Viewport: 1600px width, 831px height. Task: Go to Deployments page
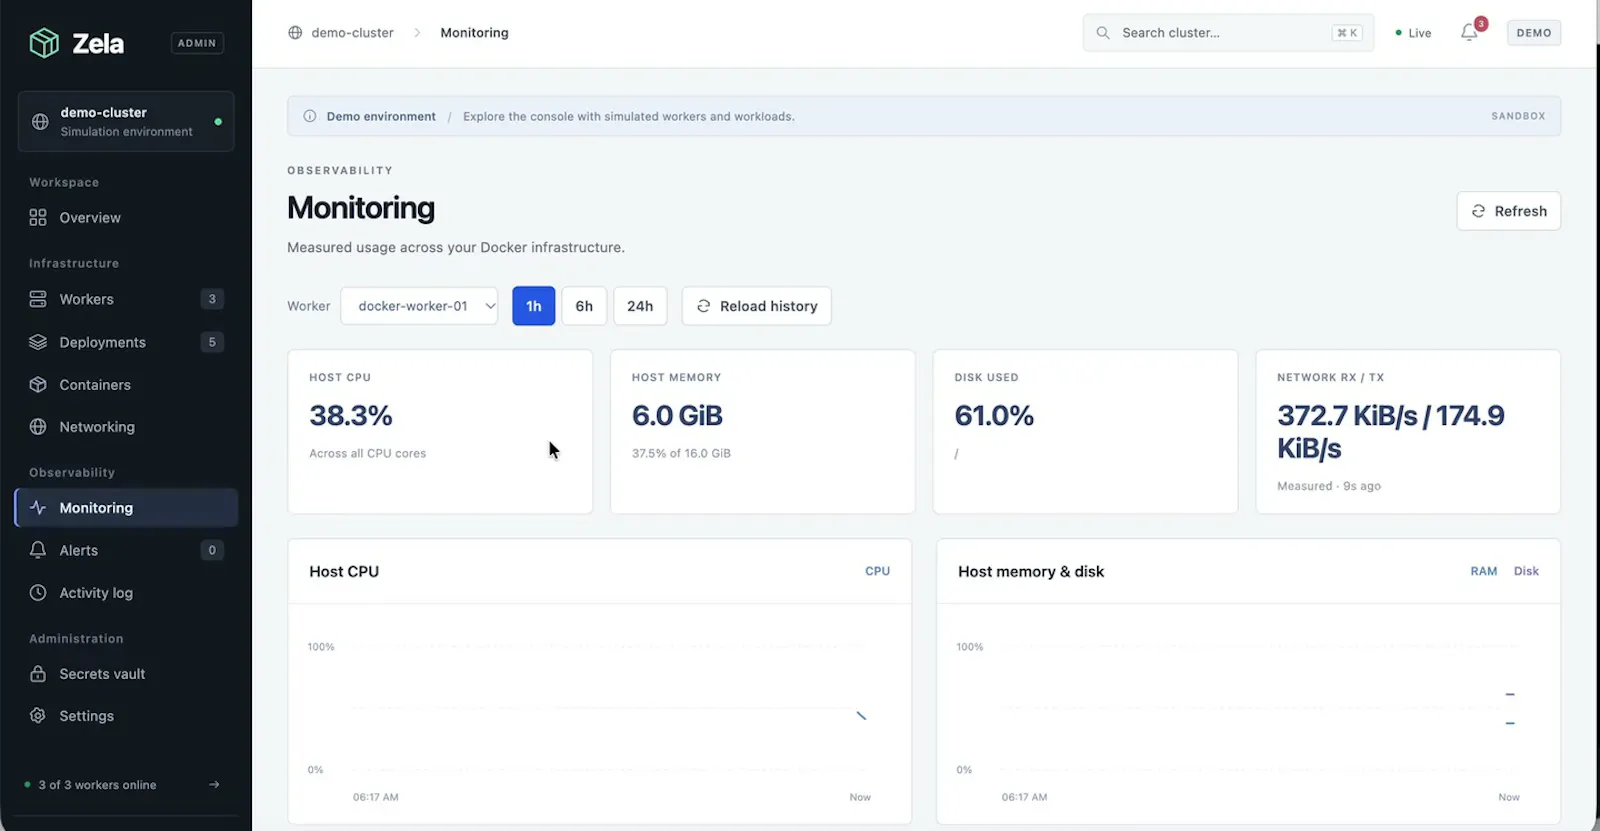click(x=126, y=342)
